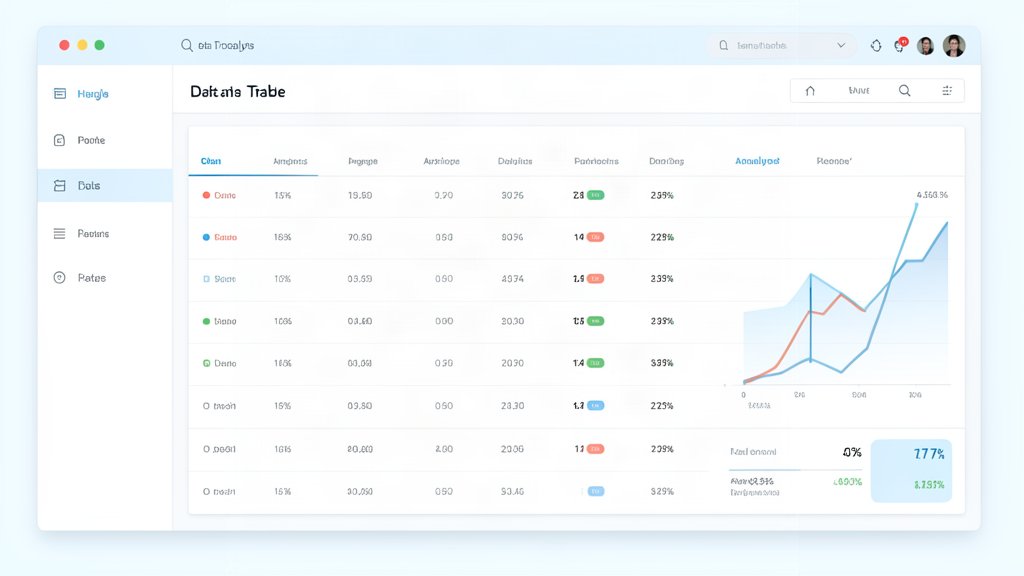Click the Hergls sidebar icon
Image resolution: width=1024 pixels, height=576 pixels.
click(x=59, y=93)
